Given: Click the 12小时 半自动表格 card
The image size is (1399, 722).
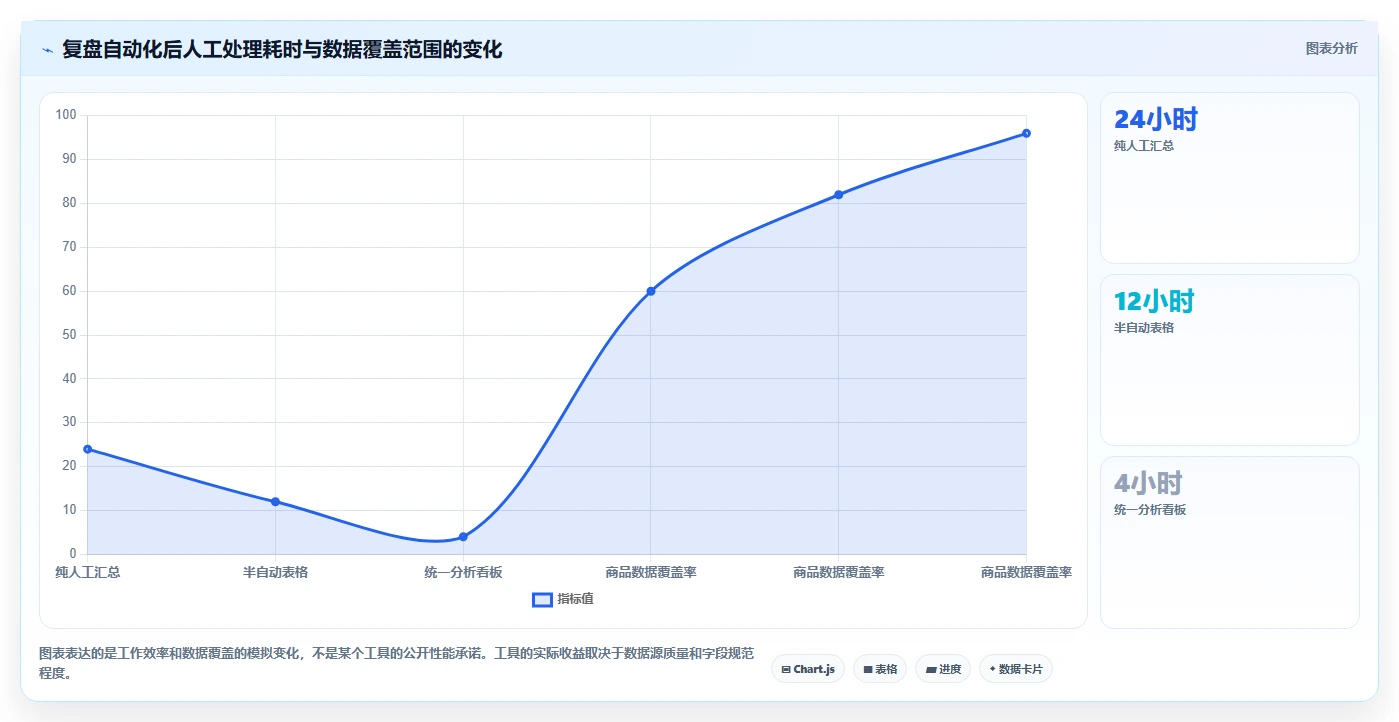Looking at the screenshot, I should pos(1229,360).
